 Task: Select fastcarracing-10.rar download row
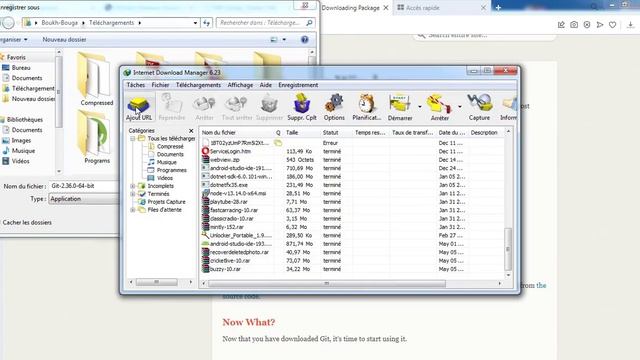353,210
